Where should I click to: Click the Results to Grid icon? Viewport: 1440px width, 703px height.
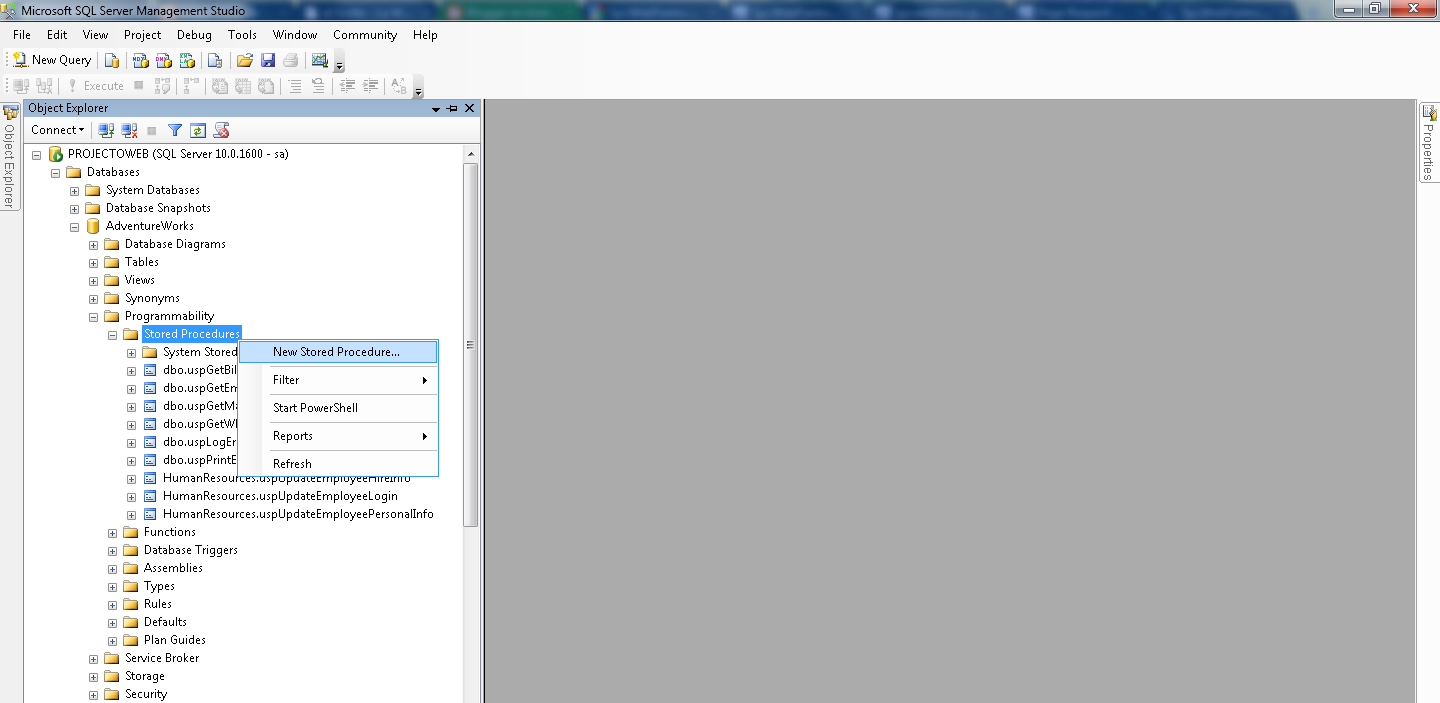243,86
